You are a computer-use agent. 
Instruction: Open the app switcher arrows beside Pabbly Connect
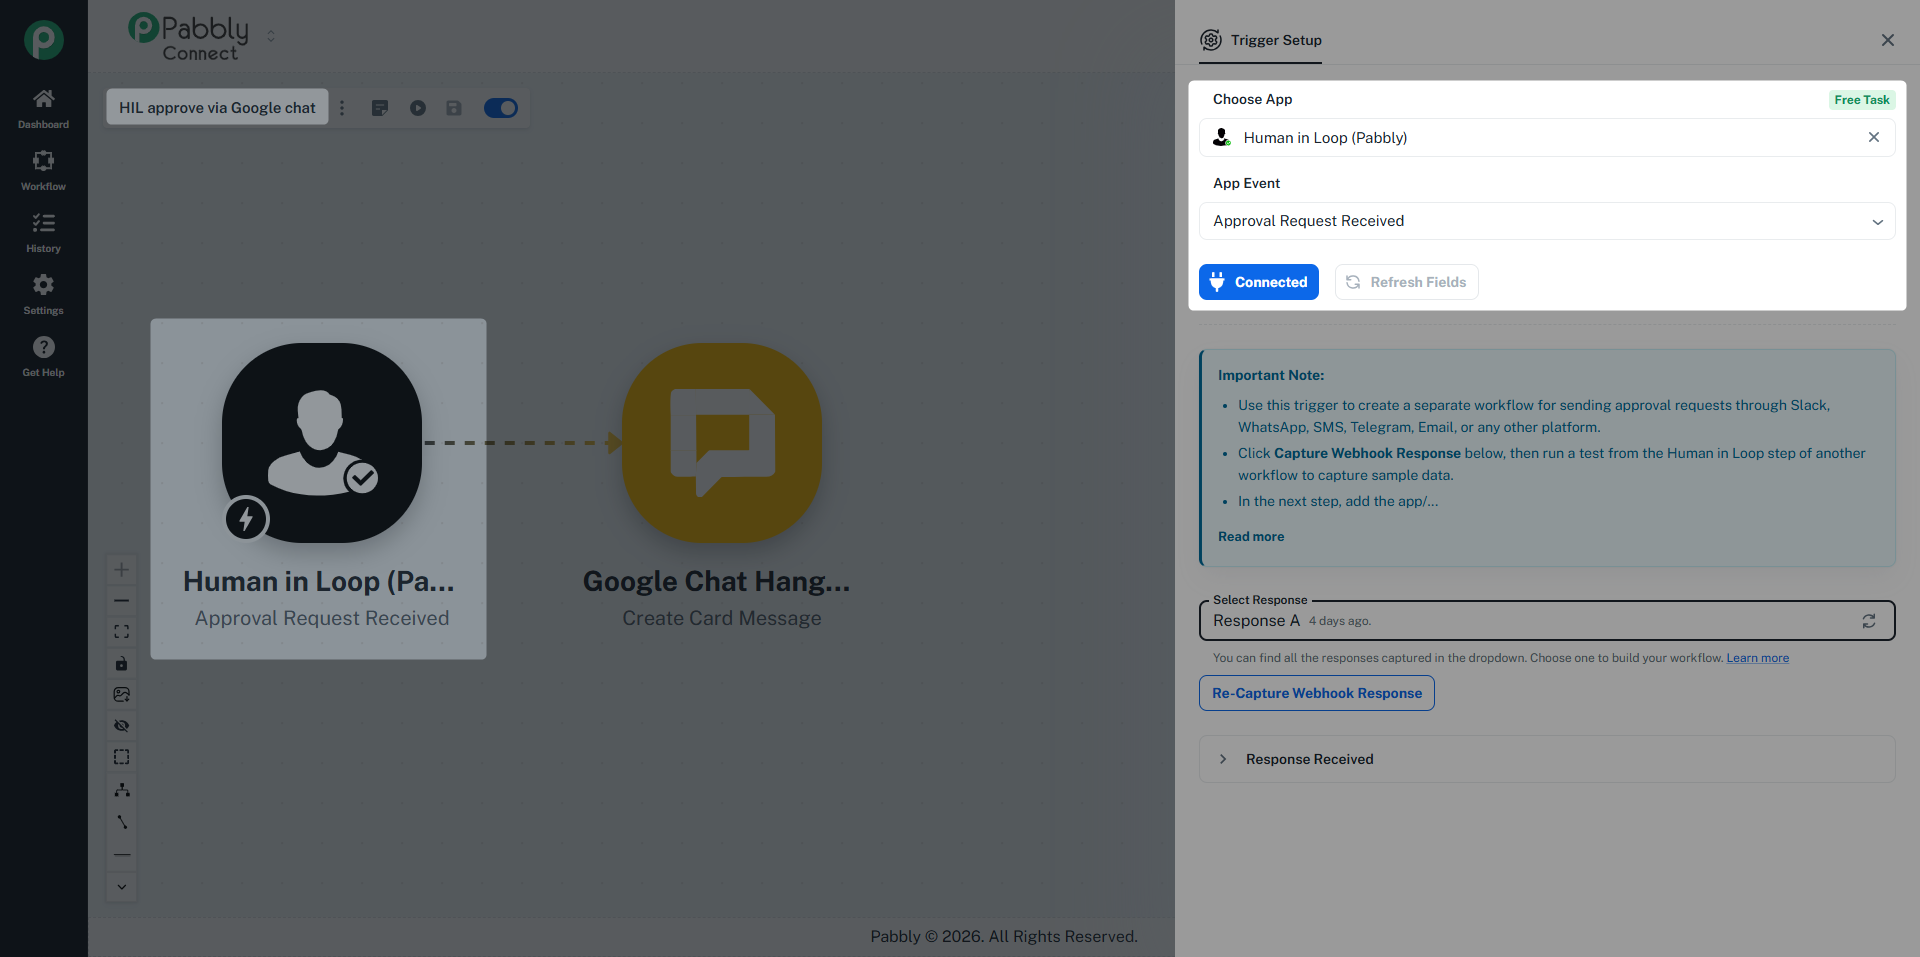coord(271,36)
